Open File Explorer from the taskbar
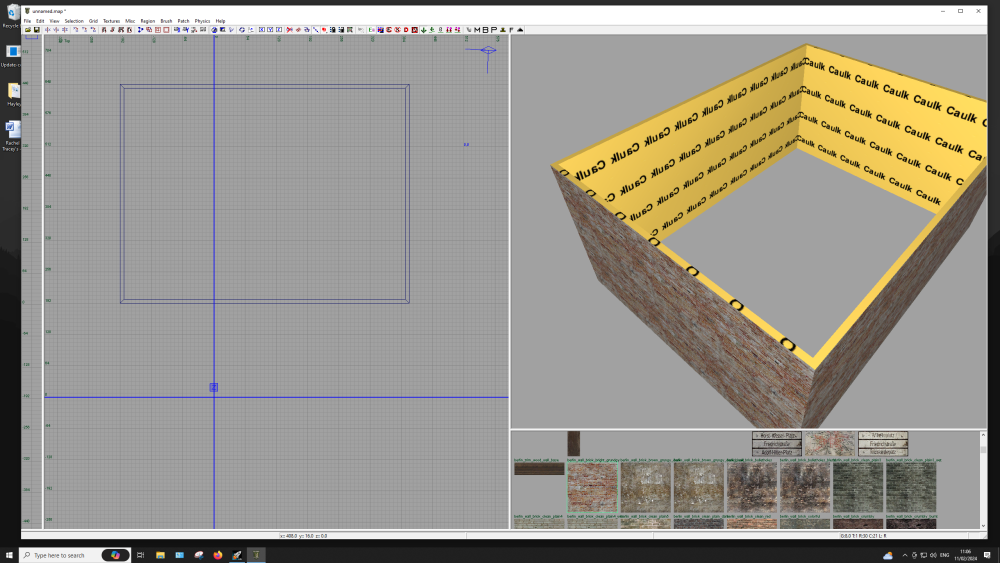 [x=160, y=555]
